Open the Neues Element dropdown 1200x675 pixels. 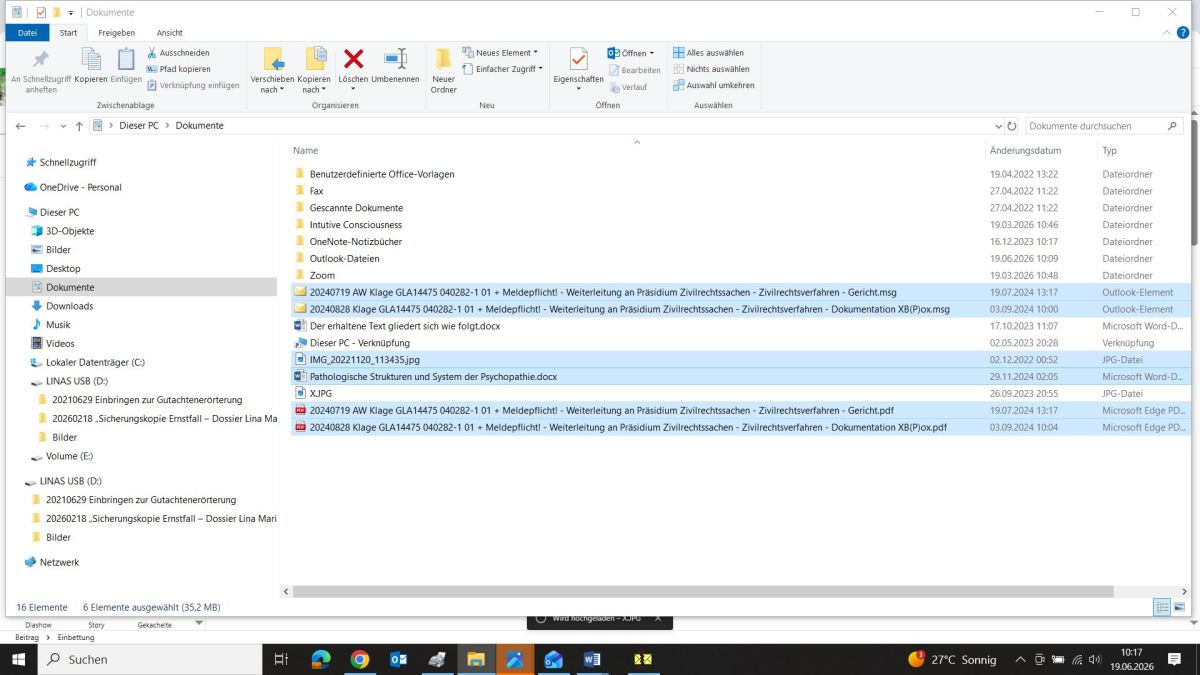(x=501, y=53)
